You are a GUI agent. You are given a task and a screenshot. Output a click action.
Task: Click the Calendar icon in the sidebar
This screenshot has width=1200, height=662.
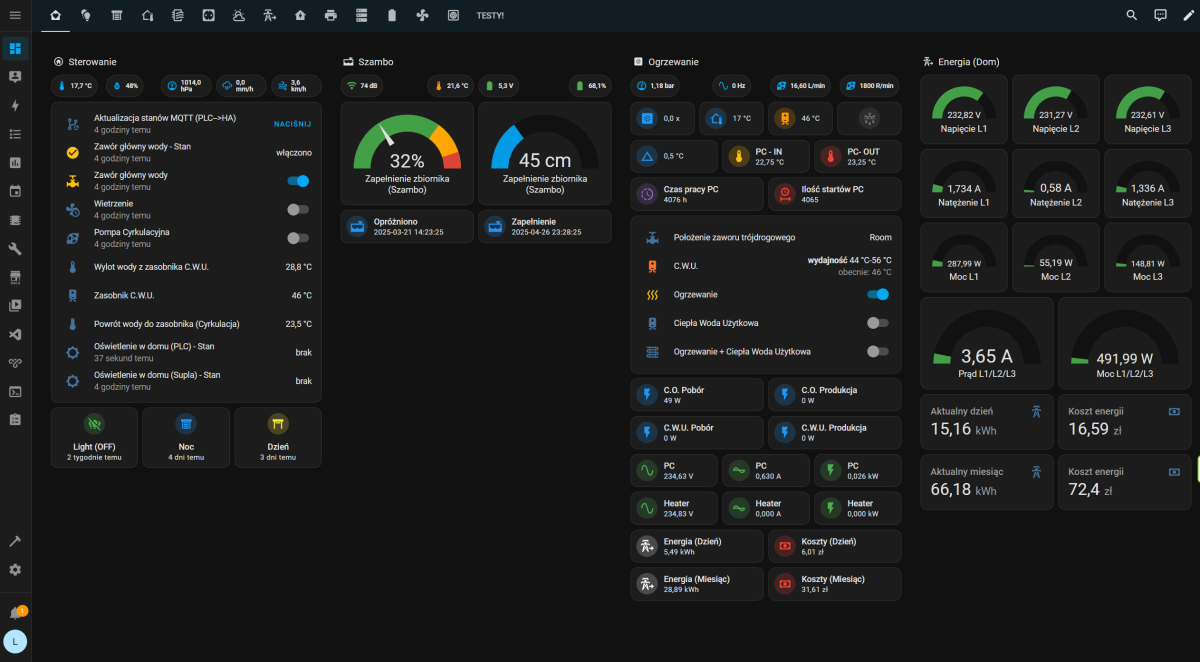15,190
